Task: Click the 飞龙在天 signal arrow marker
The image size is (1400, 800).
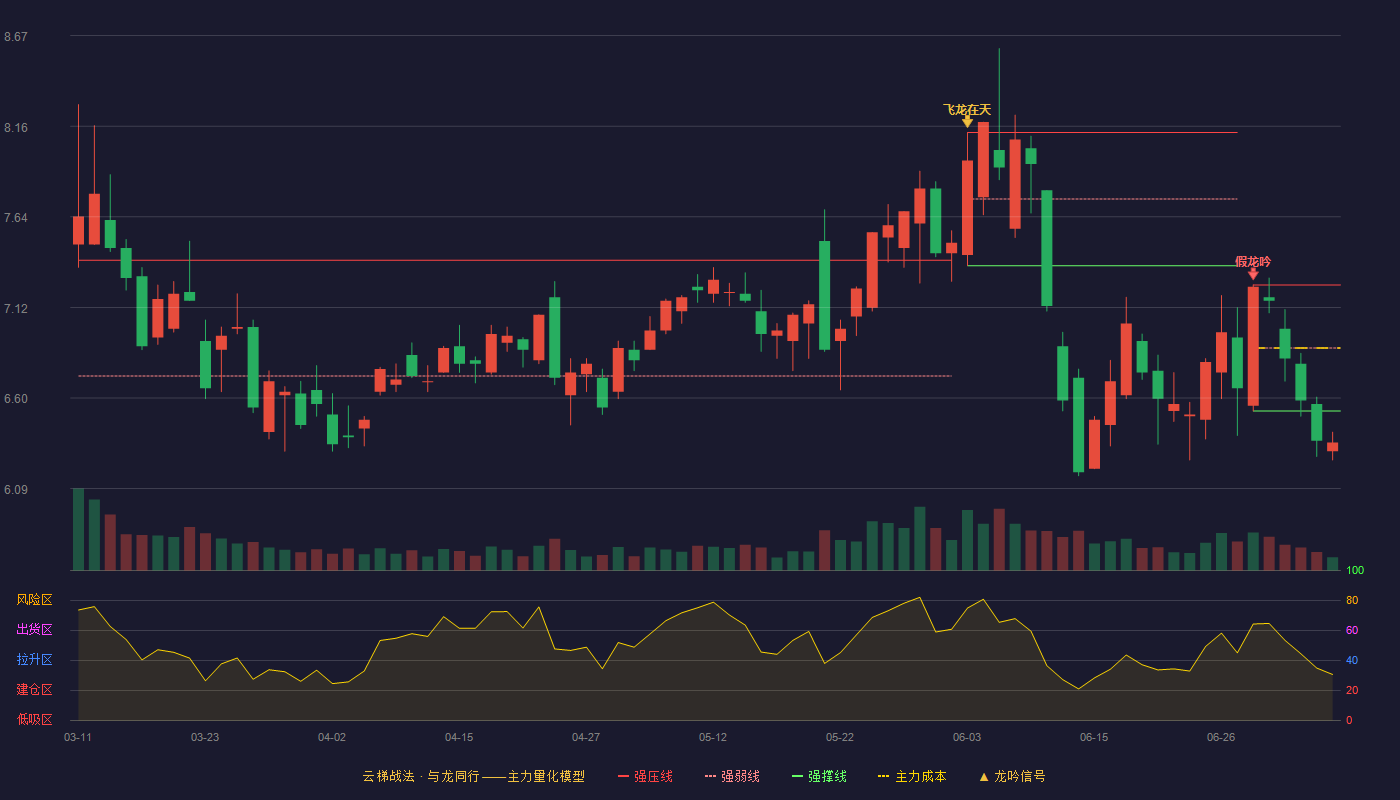Action: click(967, 122)
